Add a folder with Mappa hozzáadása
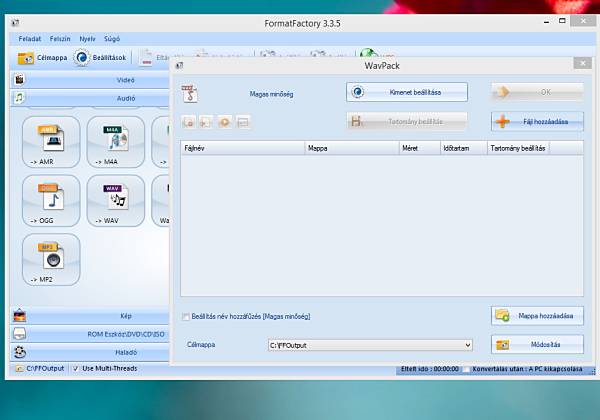Image resolution: width=600 pixels, height=420 pixels. pos(537,316)
